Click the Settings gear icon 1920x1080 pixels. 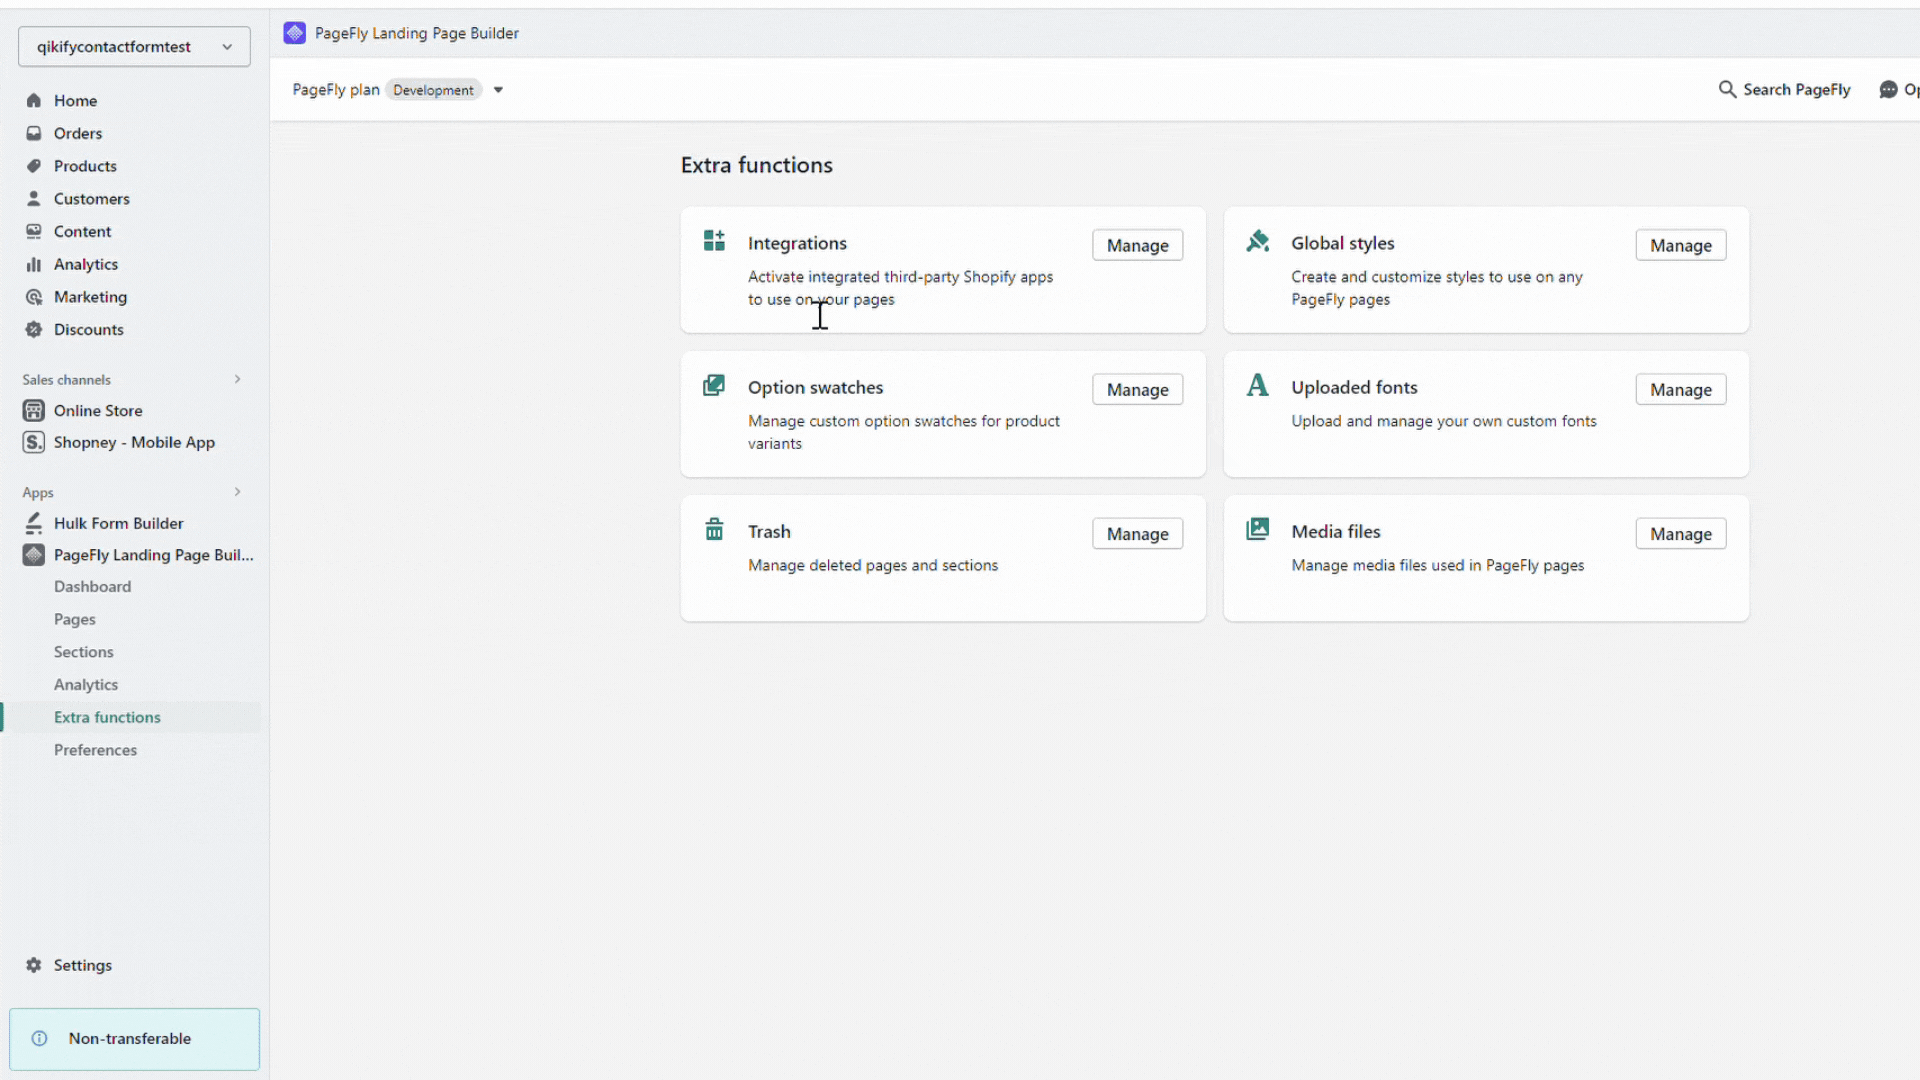[34, 966]
